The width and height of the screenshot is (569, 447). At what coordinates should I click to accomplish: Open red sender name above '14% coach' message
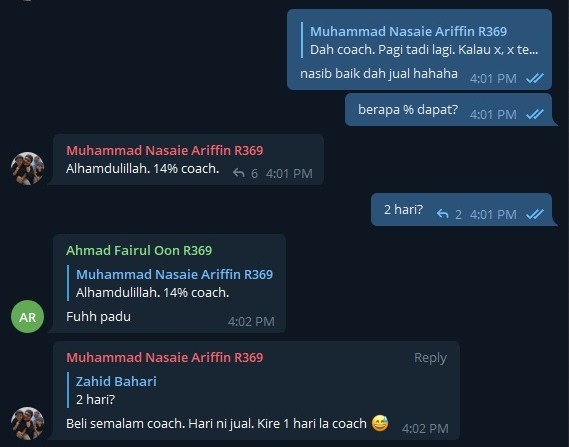tap(165, 150)
